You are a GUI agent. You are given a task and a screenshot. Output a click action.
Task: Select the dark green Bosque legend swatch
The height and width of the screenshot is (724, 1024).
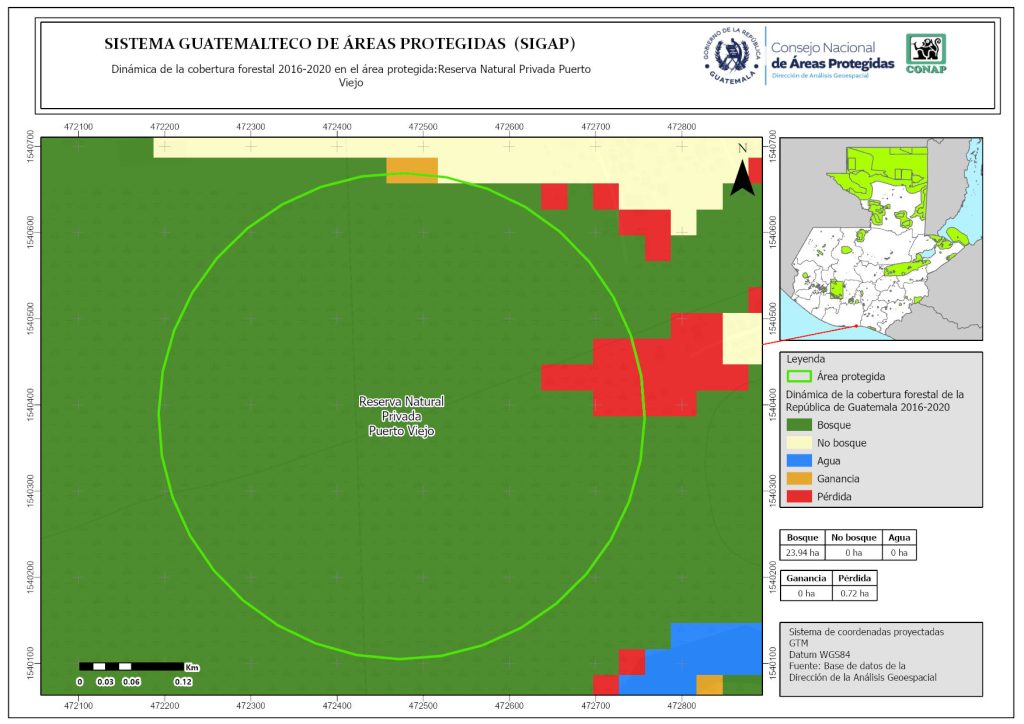click(799, 424)
